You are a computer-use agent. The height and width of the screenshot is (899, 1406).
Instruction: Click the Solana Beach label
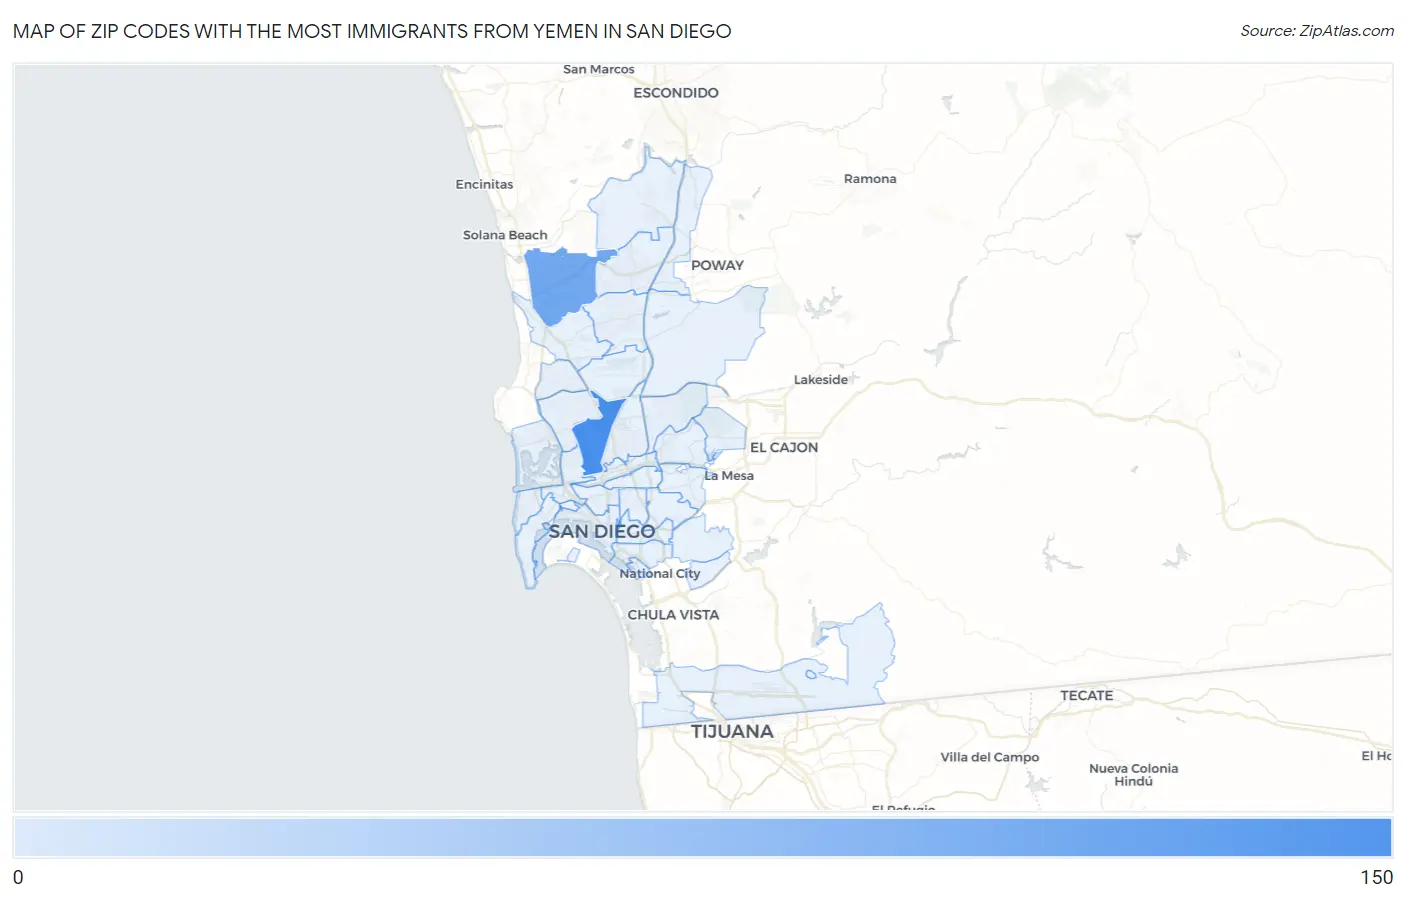click(x=505, y=236)
